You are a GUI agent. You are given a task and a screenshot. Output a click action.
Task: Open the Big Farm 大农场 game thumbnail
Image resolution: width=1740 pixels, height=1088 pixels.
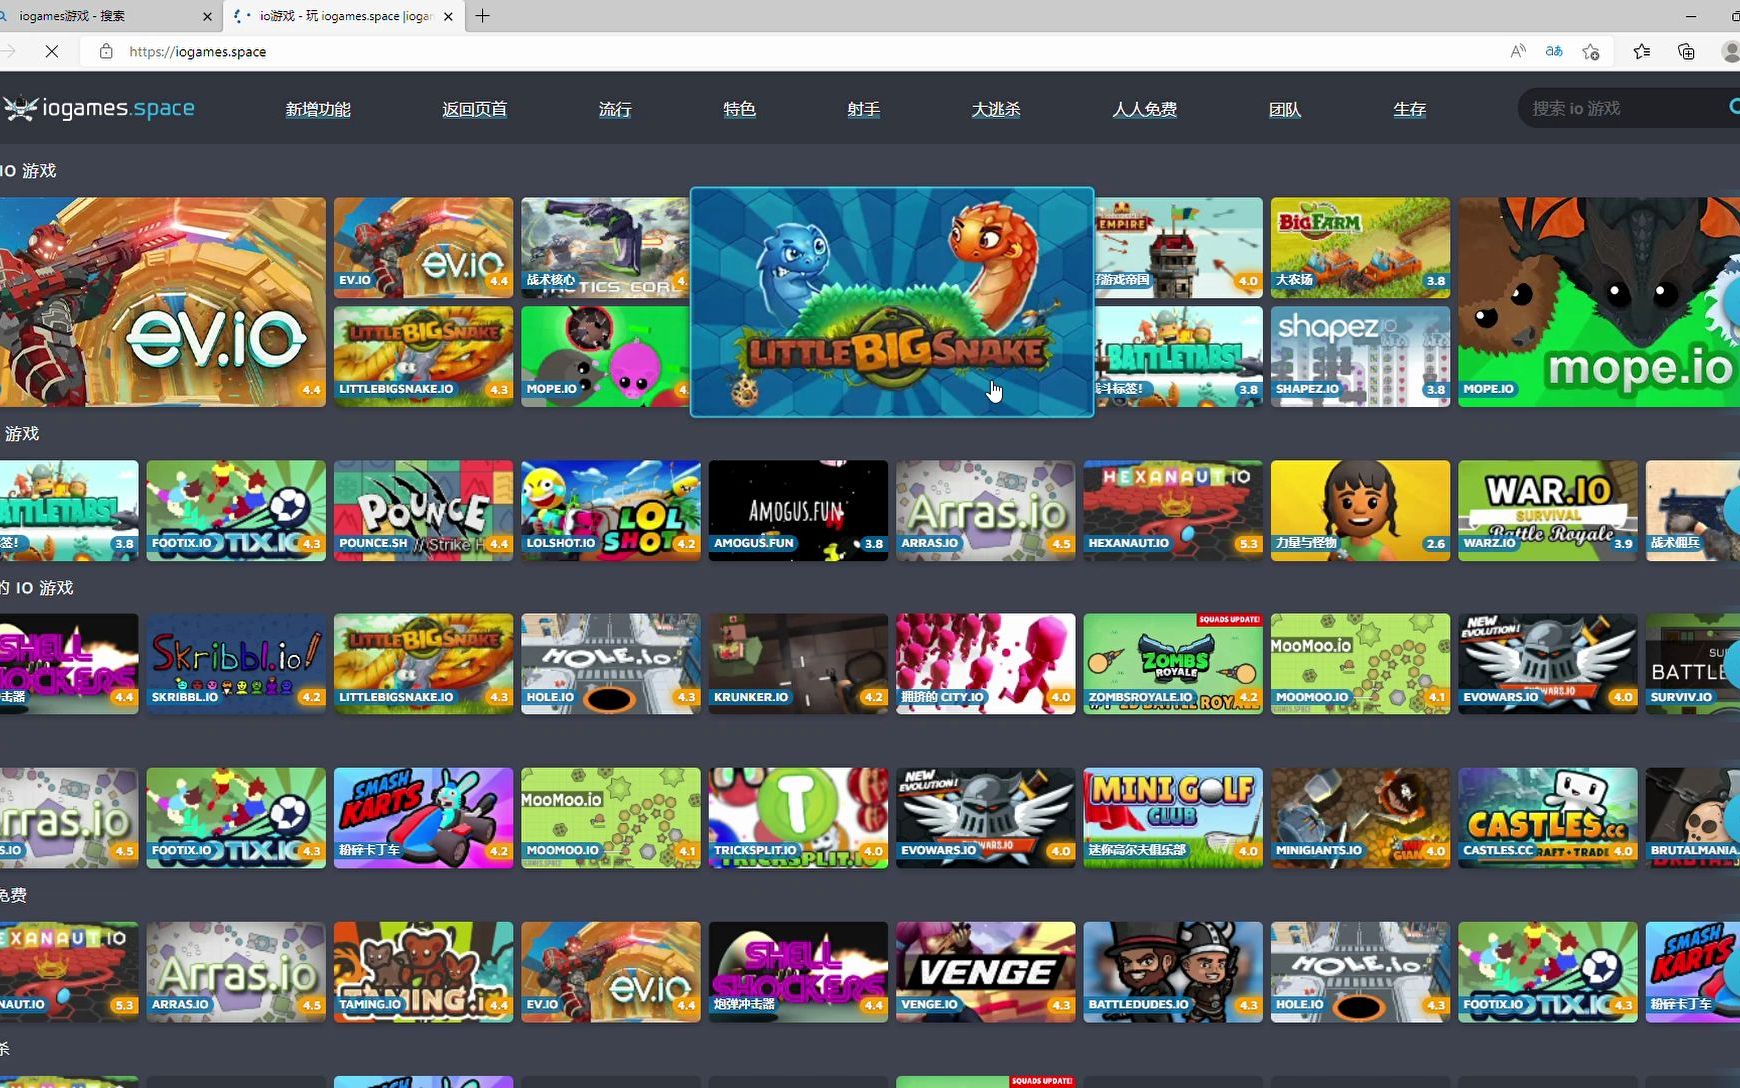(x=1360, y=247)
